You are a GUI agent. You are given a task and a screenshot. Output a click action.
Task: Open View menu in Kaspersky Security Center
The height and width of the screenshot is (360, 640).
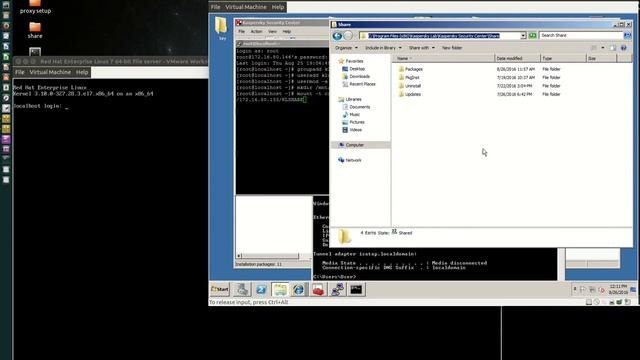pos(272,31)
